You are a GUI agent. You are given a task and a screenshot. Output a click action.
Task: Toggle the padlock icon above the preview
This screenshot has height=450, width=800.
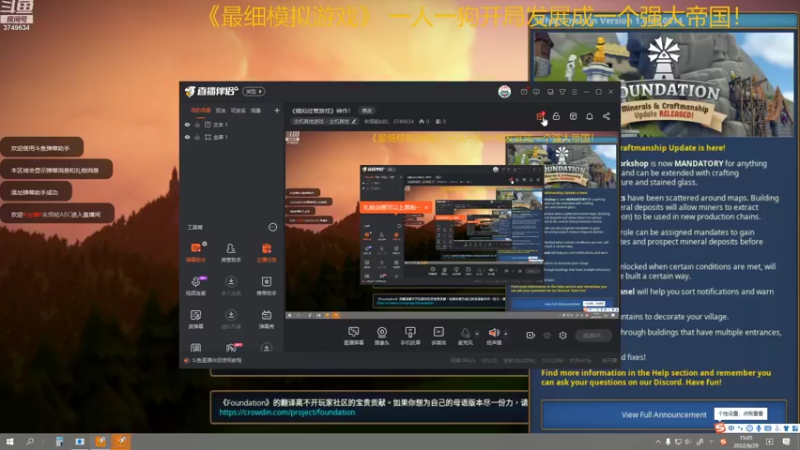[x=557, y=116]
